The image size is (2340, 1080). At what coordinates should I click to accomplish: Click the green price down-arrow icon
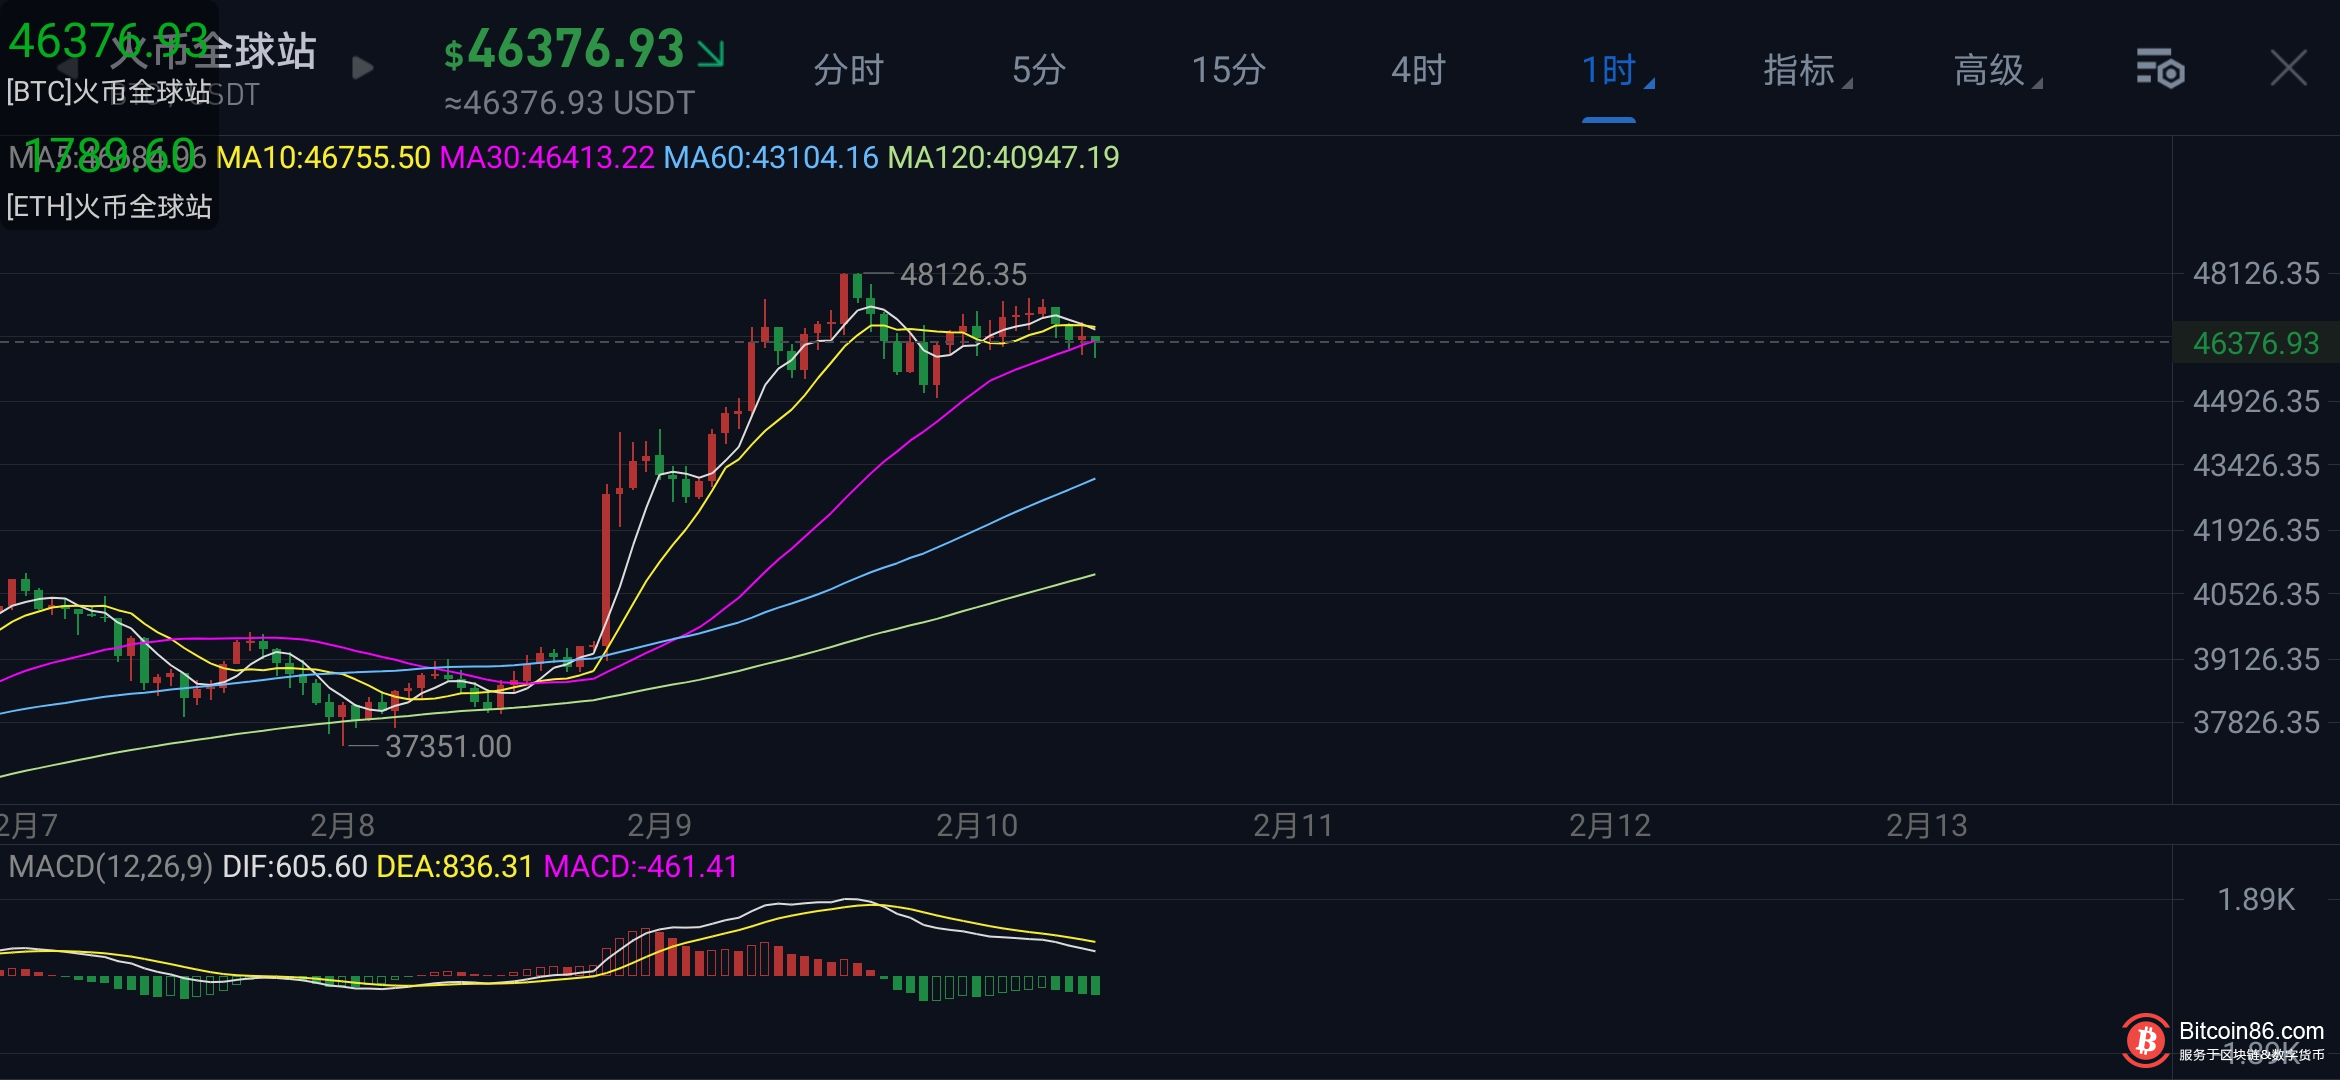point(711,53)
